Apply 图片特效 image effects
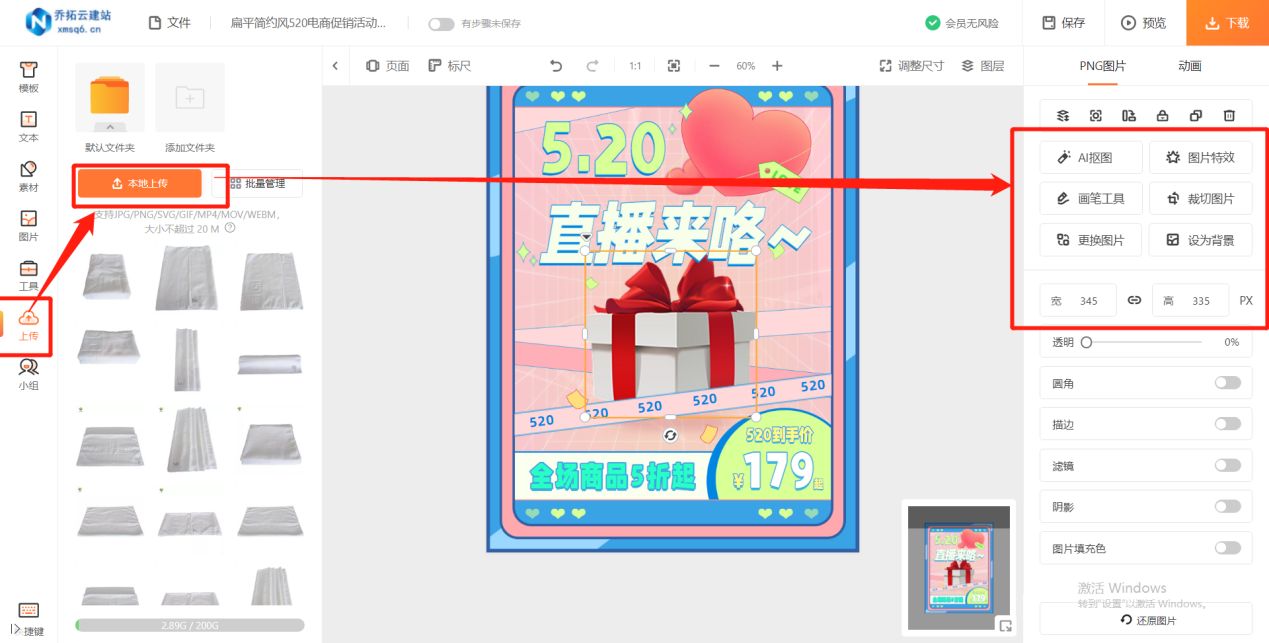 pyautogui.click(x=1200, y=157)
